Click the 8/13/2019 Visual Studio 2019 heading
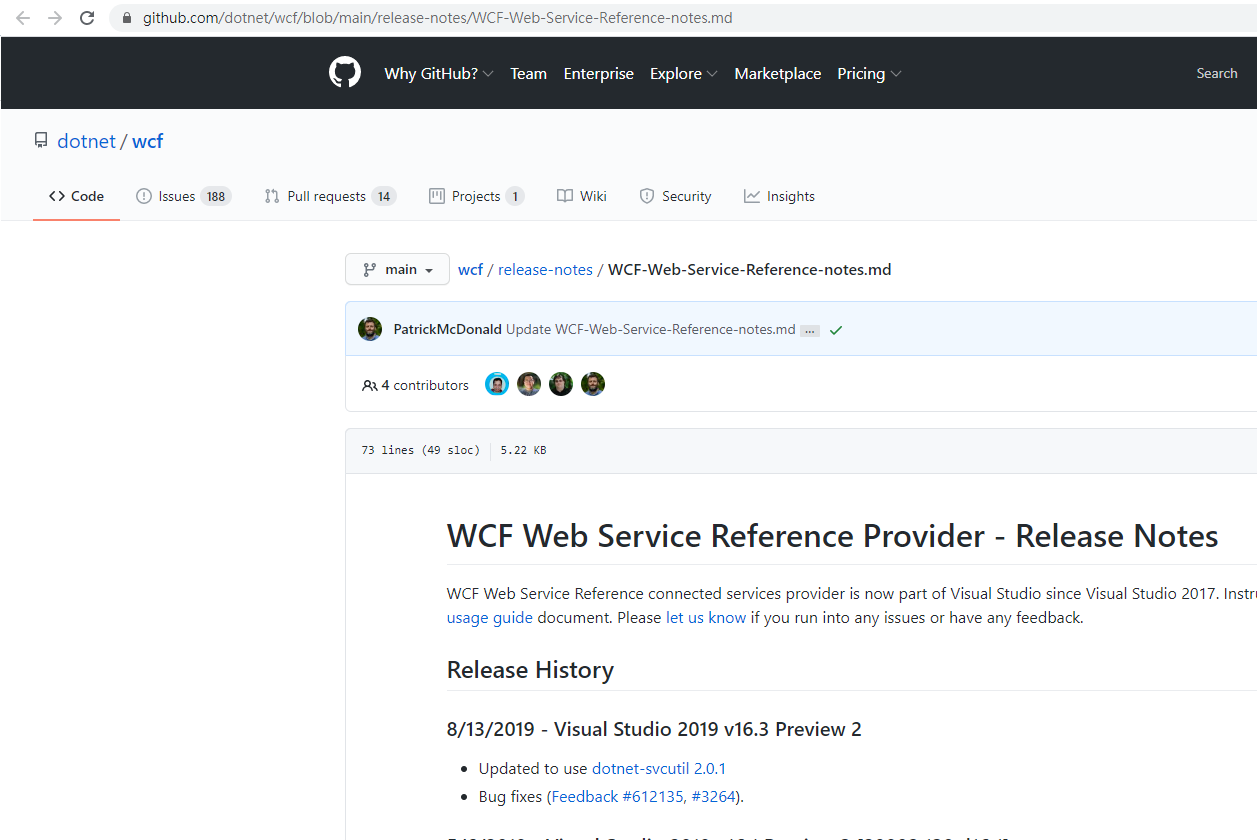 click(x=654, y=729)
